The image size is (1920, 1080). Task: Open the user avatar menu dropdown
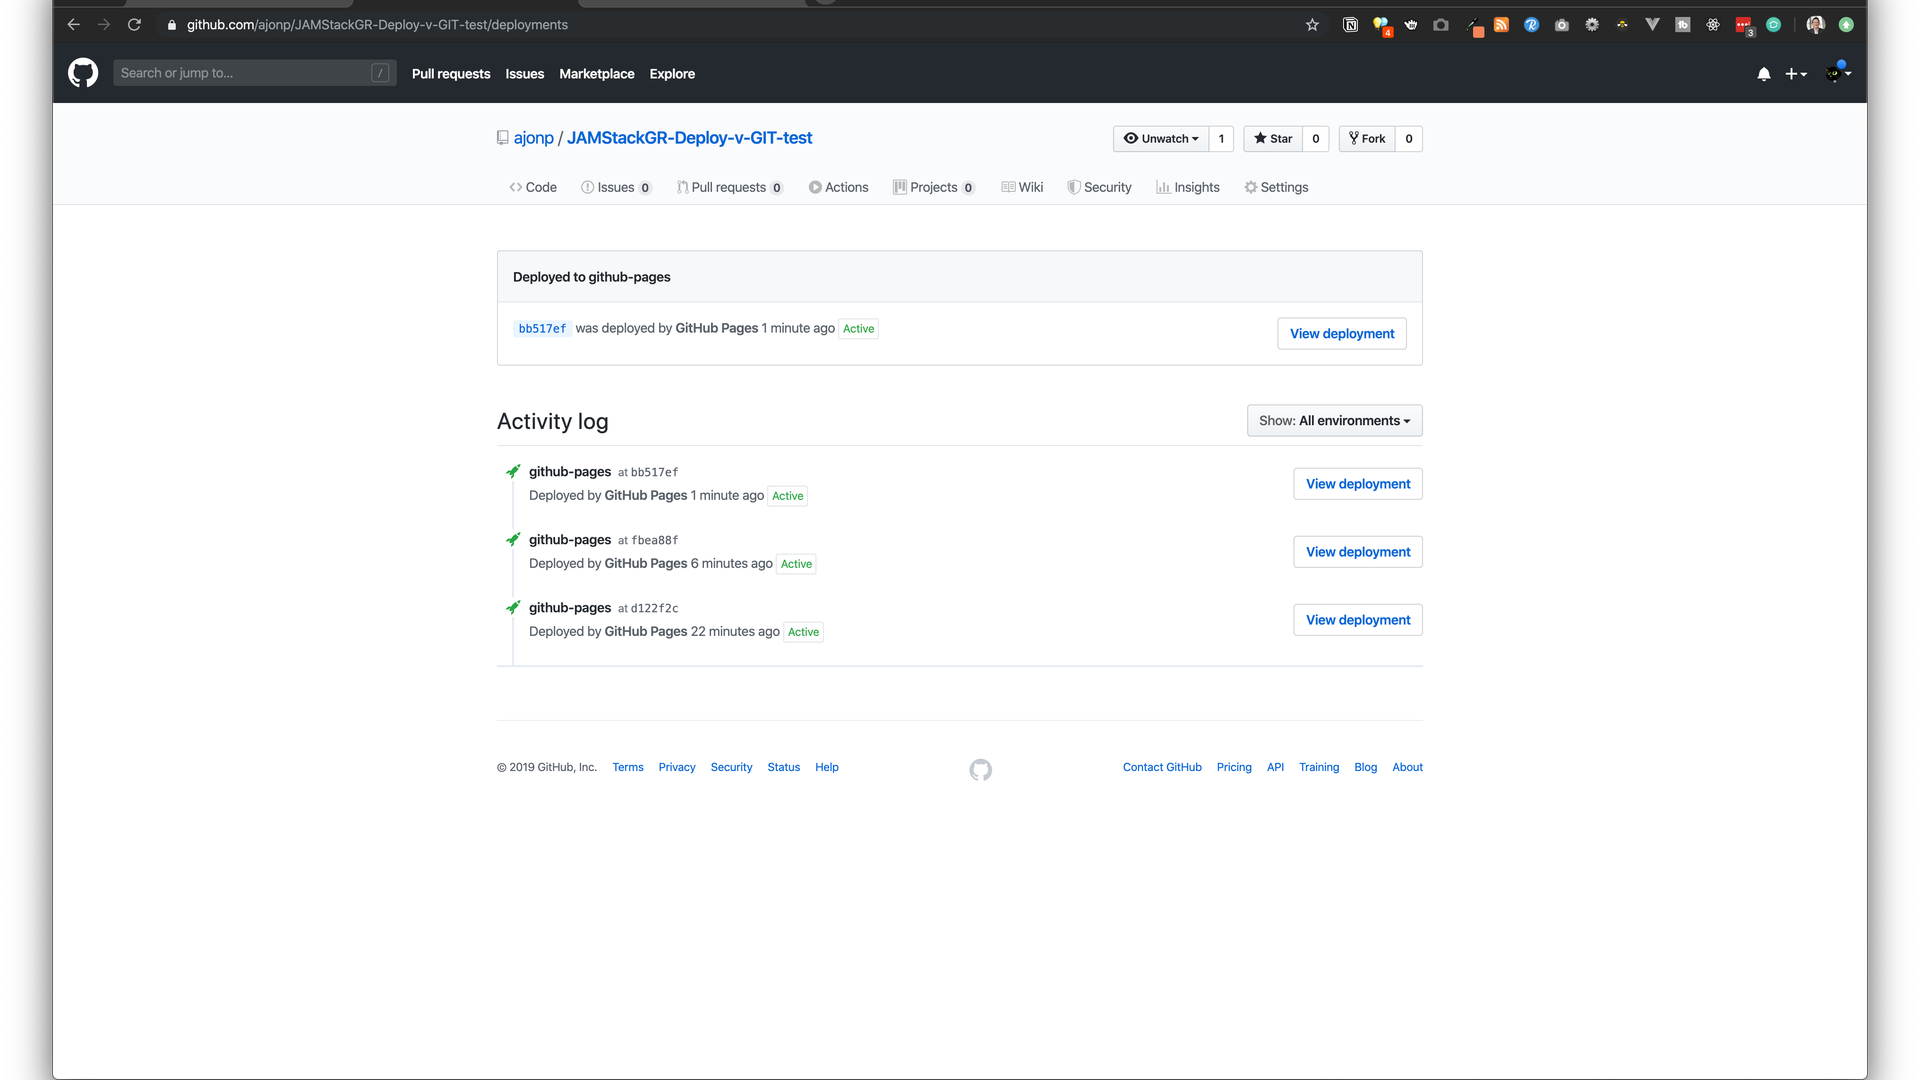1838,73
